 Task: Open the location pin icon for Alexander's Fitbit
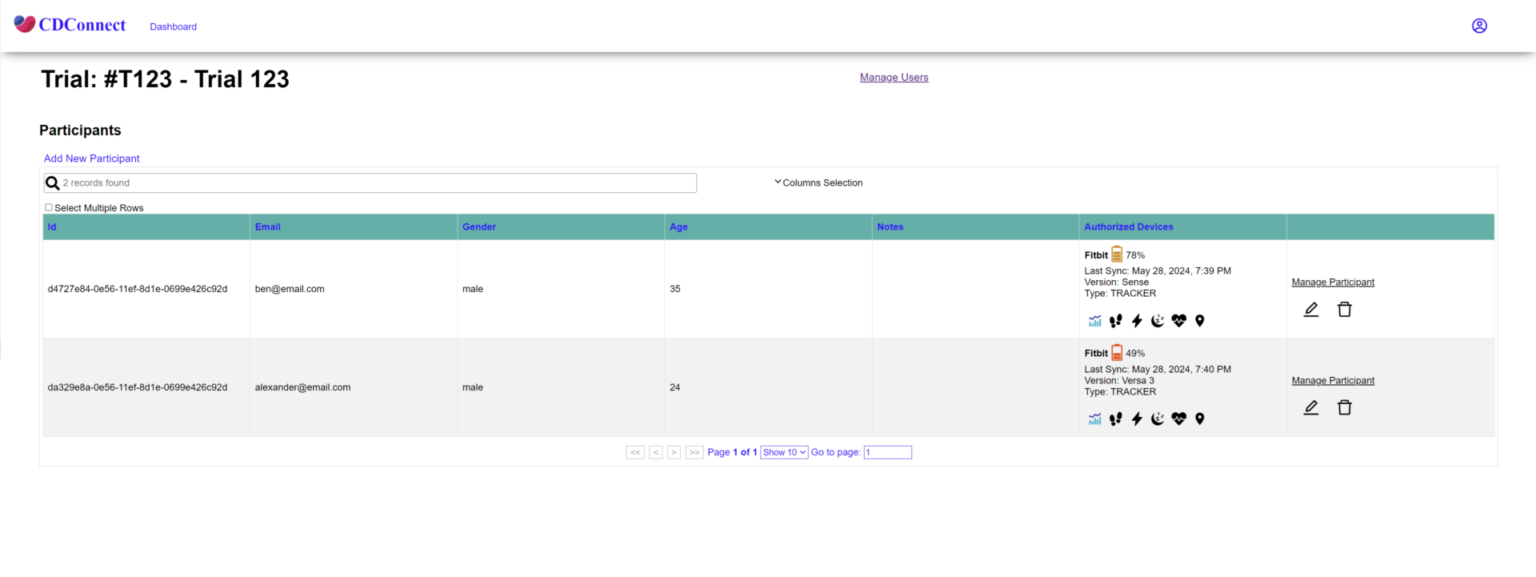tap(1199, 418)
